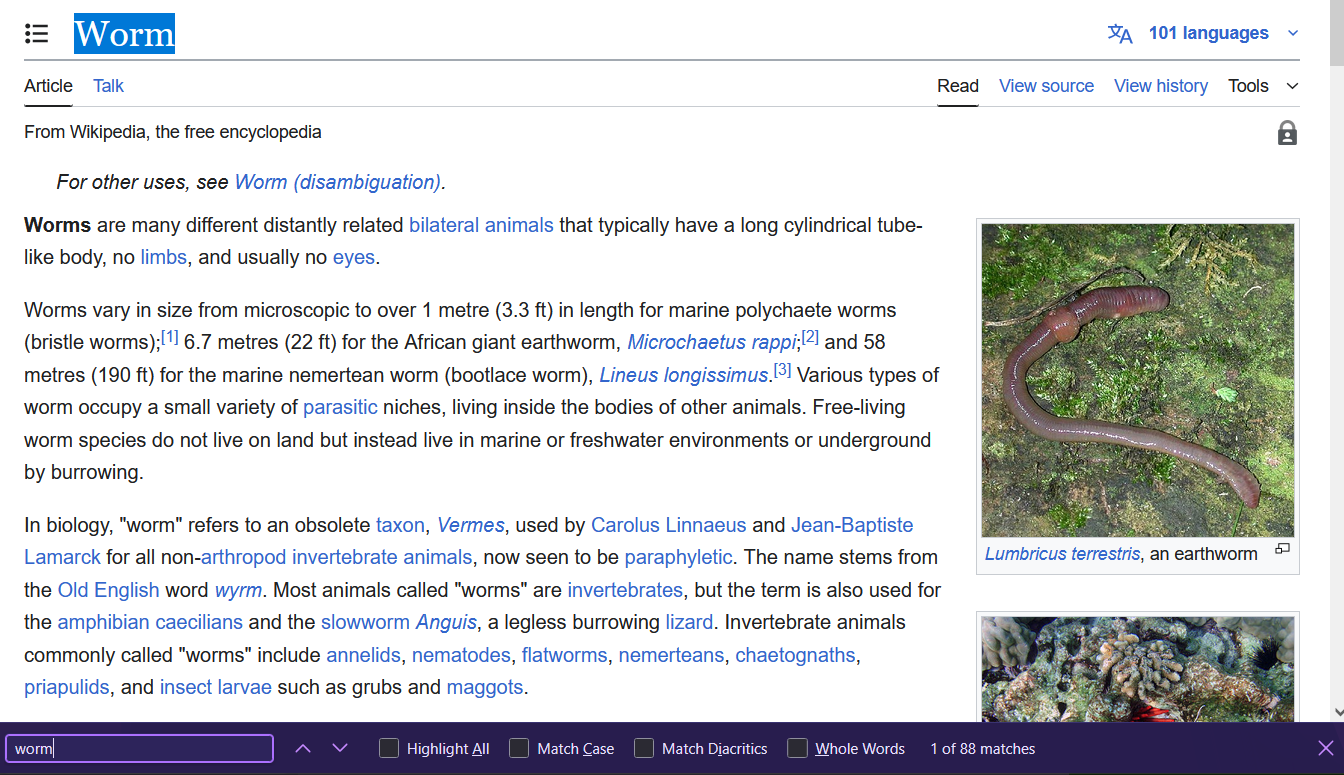The width and height of the screenshot is (1344, 775).
Task: Go to next find match arrow
Action: point(340,748)
